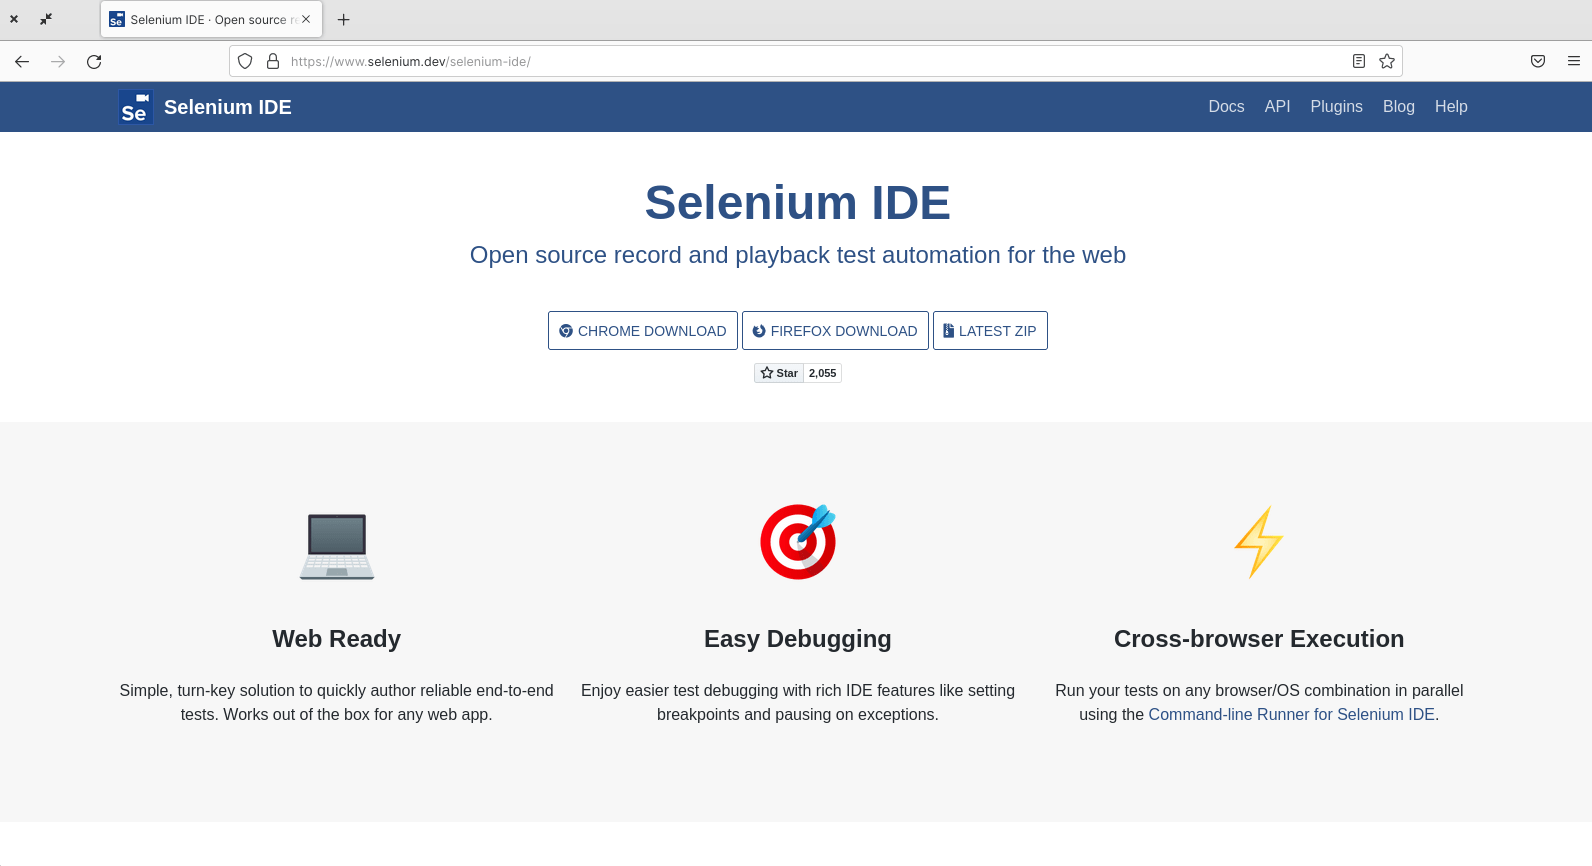Open a new tab with the plus icon
Screen dimensions: 1592x866
(344, 19)
